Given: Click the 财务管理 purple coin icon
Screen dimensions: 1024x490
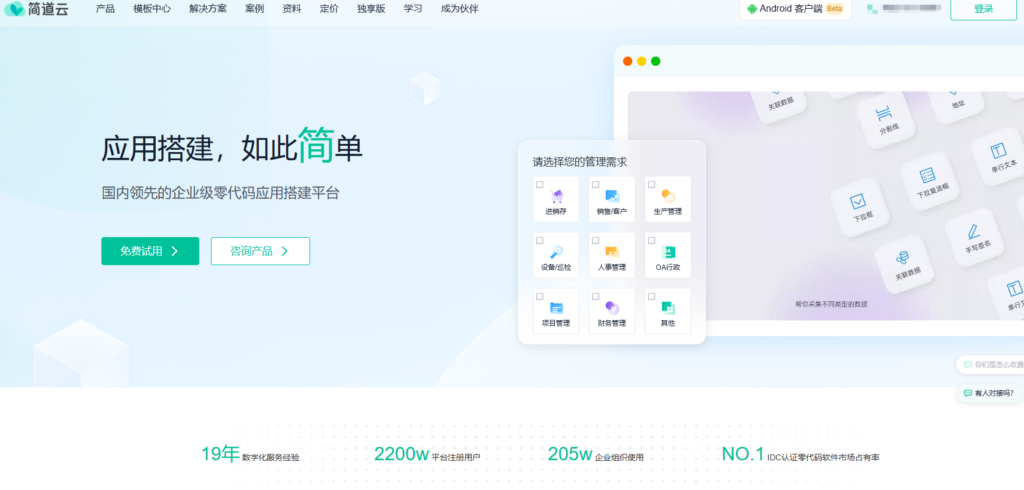Looking at the screenshot, I should pyautogui.click(x=612, y=307).
